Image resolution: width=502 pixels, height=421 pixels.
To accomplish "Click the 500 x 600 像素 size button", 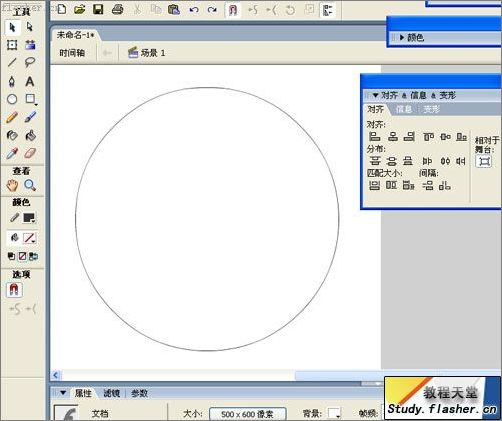I will (x=248, y=414).
